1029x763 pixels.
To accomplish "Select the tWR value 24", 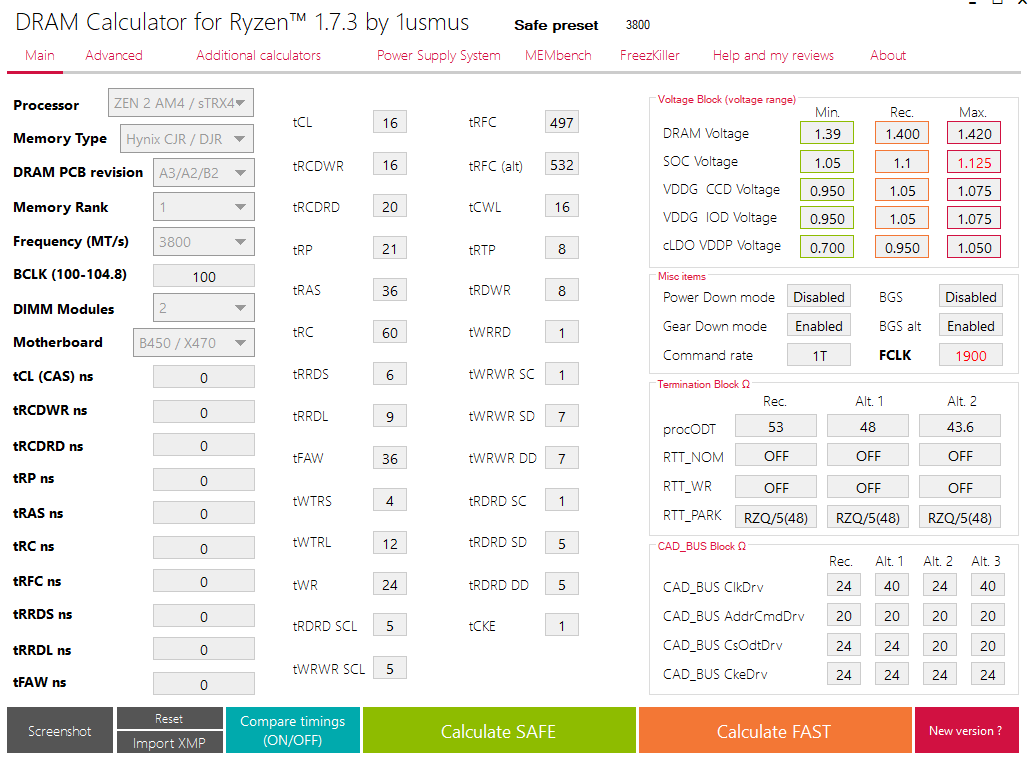I will click(390, 584).
